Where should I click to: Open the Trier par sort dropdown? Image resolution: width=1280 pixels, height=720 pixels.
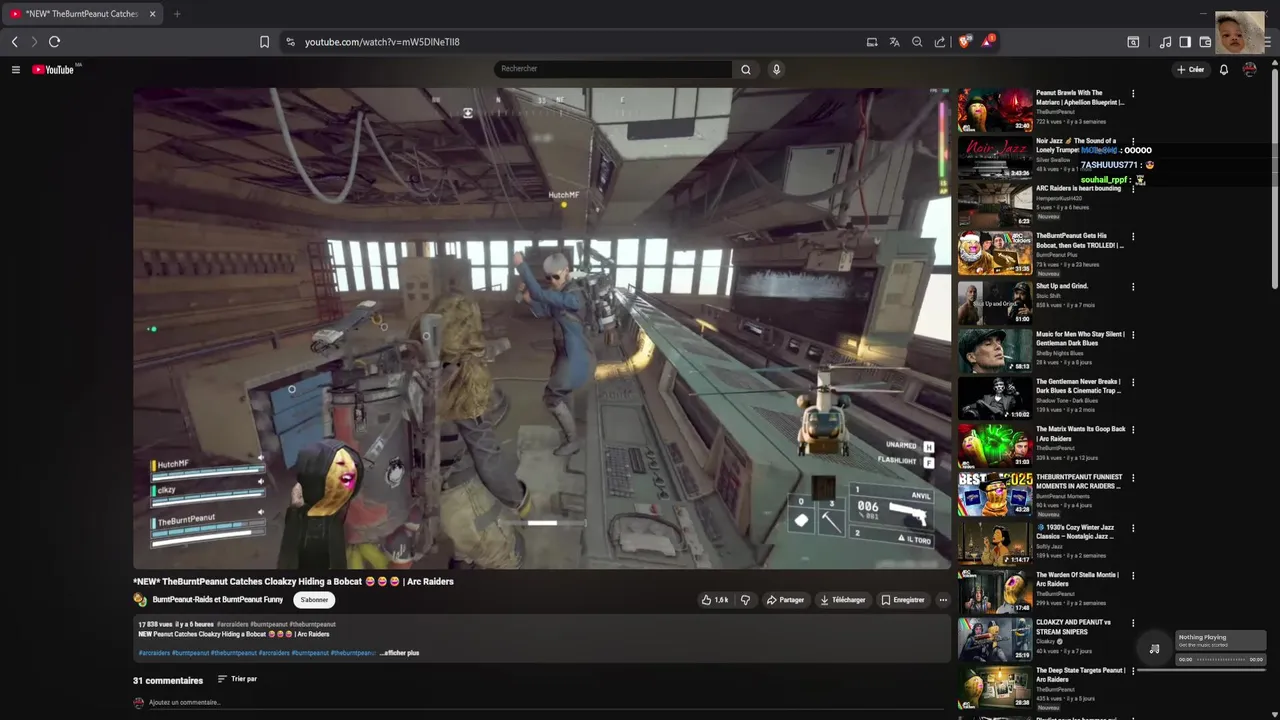[237, 679]
